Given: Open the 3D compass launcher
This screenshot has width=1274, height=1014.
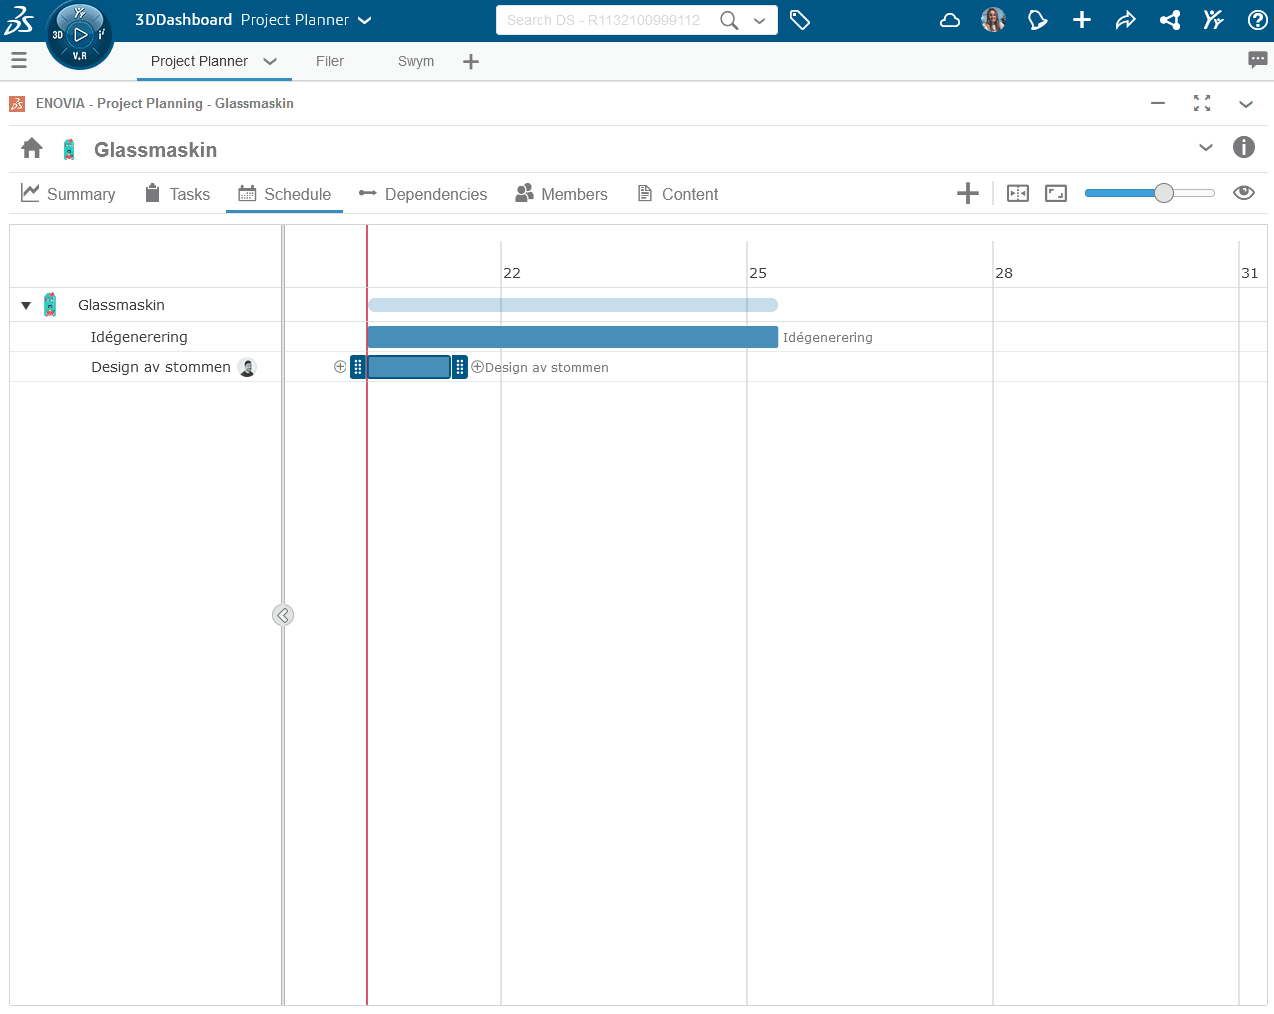Looking at the screenshot, I should pos(80,35).
